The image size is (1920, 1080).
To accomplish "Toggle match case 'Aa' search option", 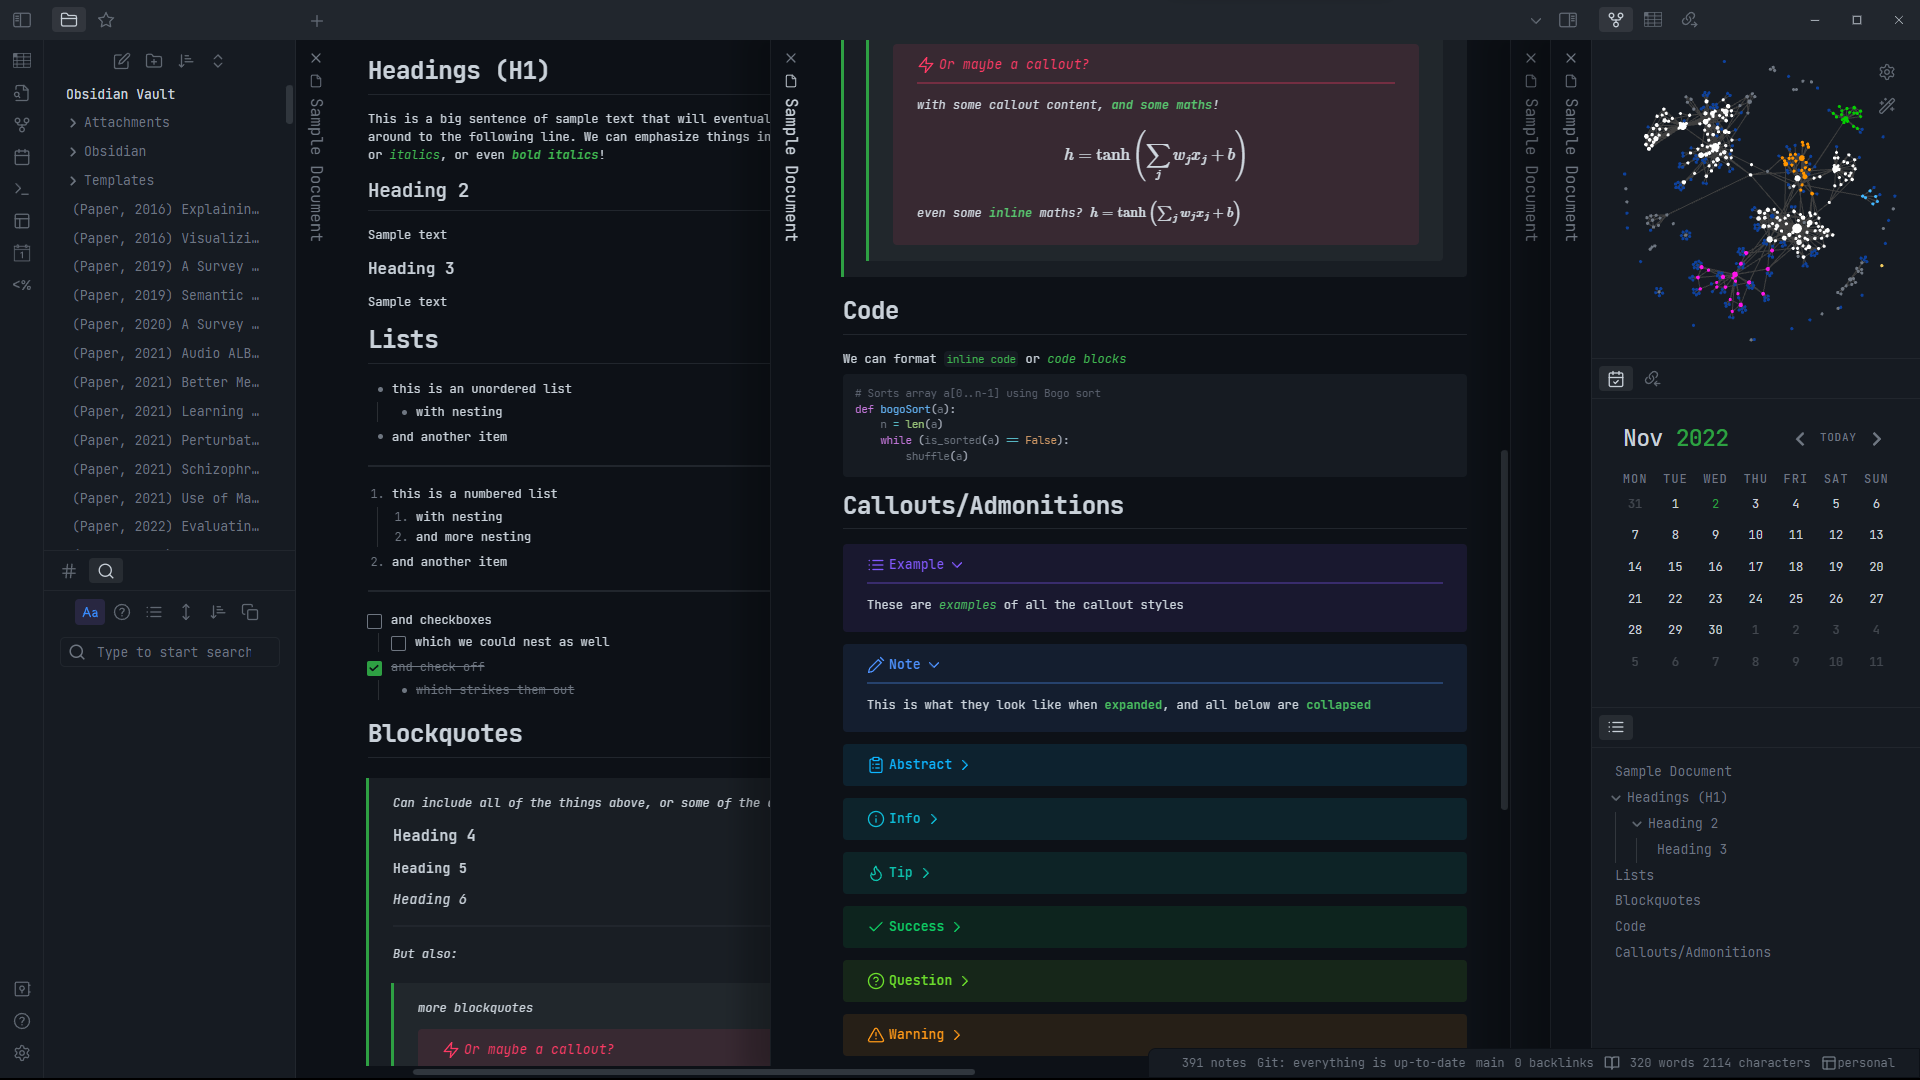I will point(90,612).
